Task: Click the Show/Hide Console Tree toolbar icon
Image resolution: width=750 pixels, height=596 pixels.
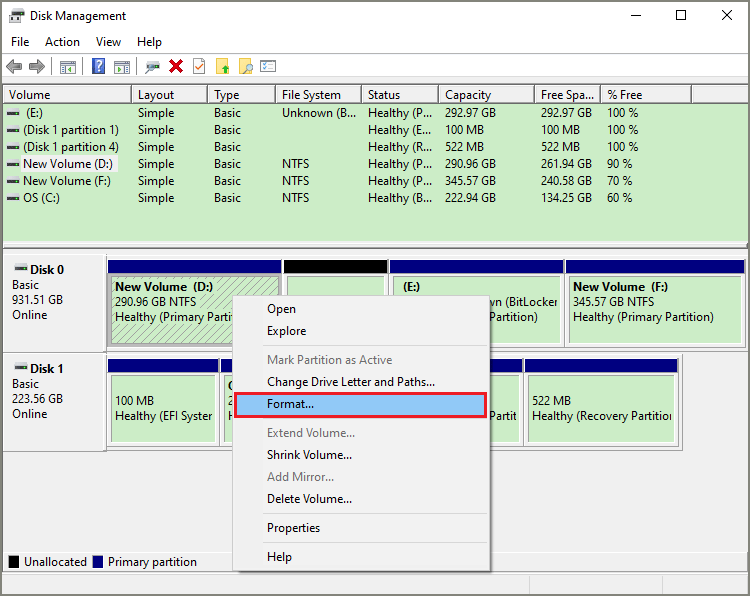Action: pyautogui.click(x=67, y=67)
